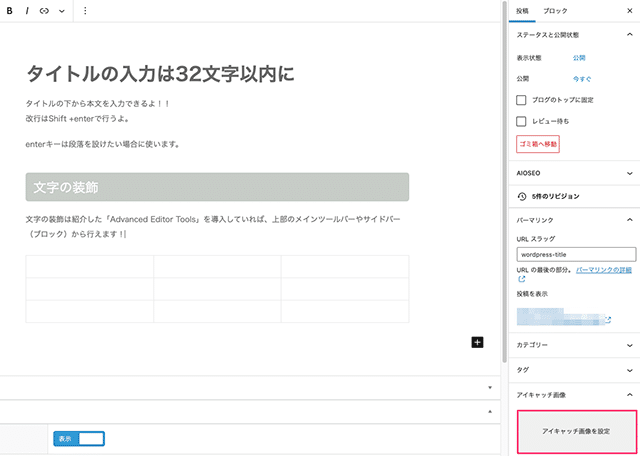
Task: Click アイキャッチ画像を設定 to set featured image
Action: coord(575,430)
